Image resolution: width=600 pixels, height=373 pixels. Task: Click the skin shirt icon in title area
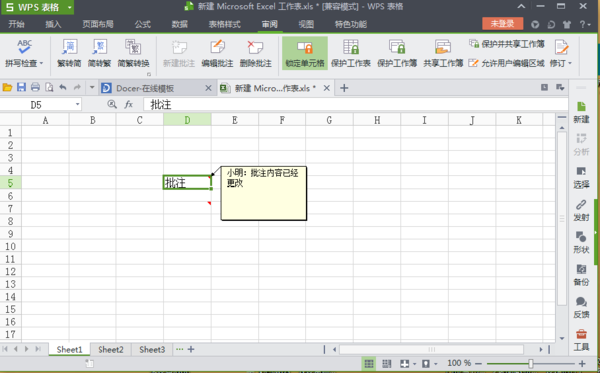click(x=567, y=24)
